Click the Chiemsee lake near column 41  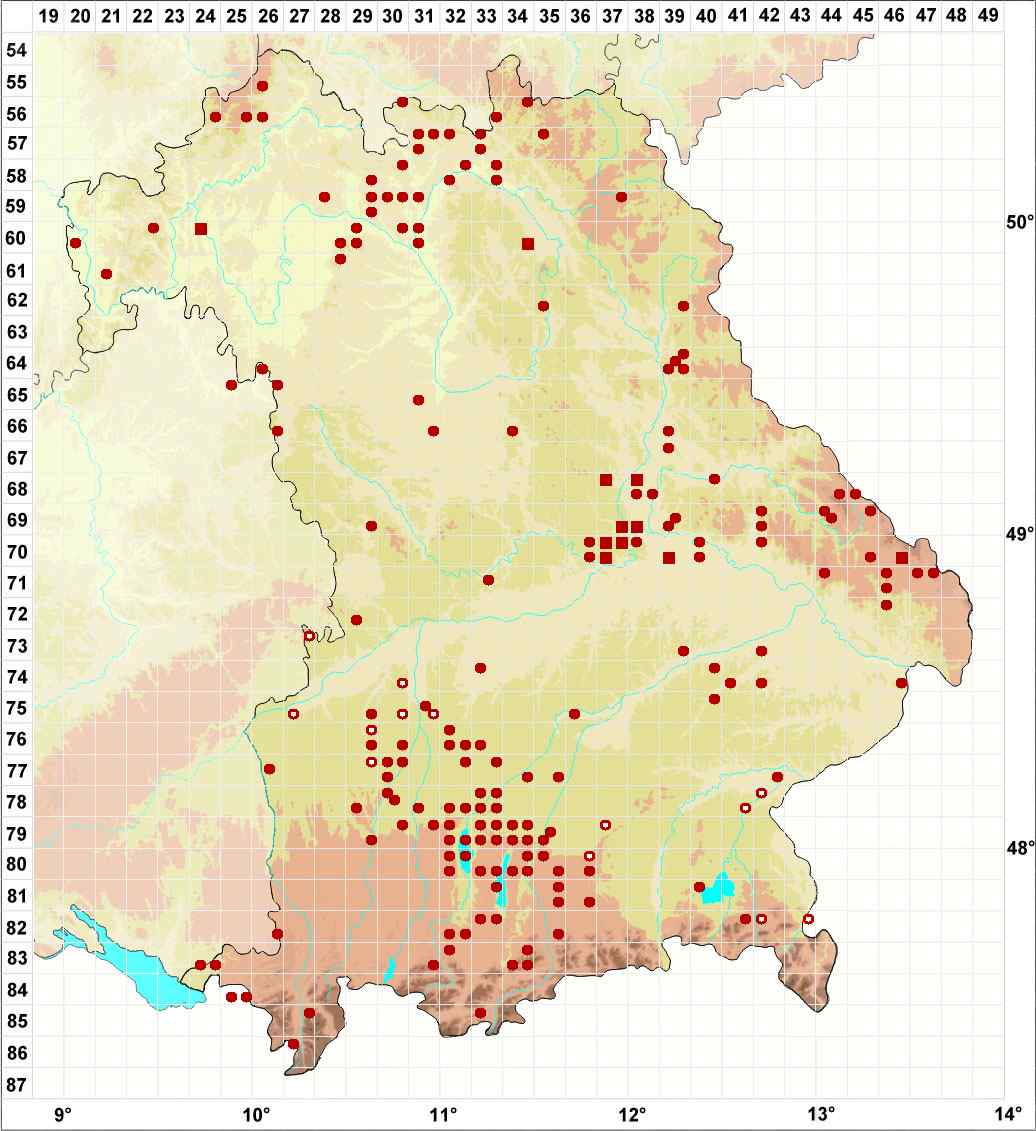point(718,889)
